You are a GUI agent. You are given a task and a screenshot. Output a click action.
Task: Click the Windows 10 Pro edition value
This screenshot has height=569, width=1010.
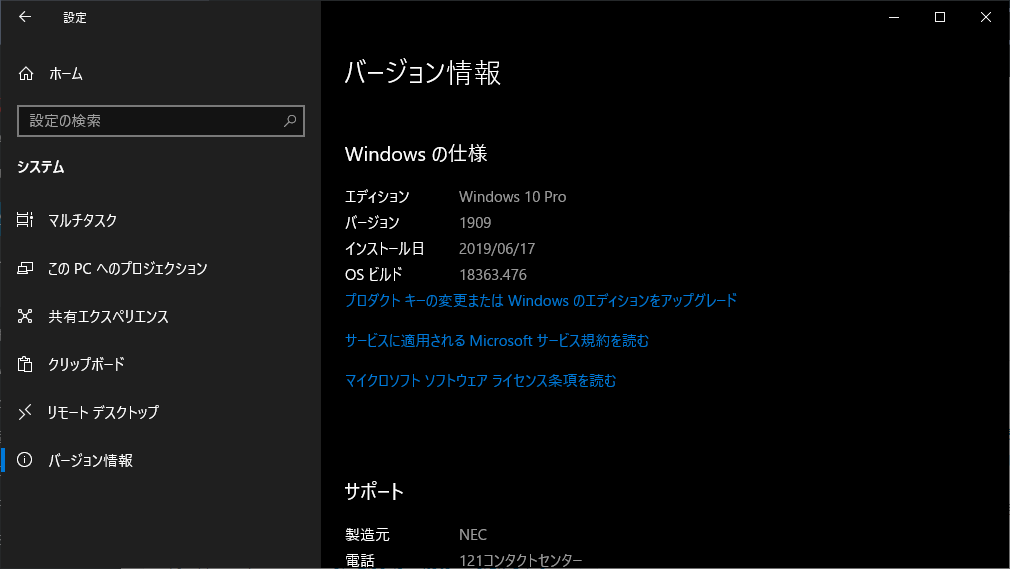click(x=513, y=197)
